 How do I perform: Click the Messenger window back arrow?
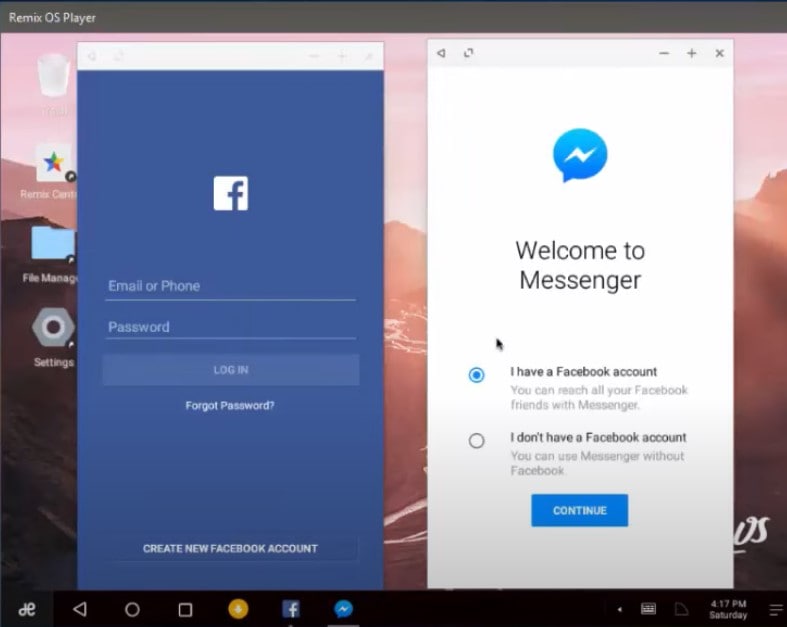pyautogui.click(x=441, y=53)
